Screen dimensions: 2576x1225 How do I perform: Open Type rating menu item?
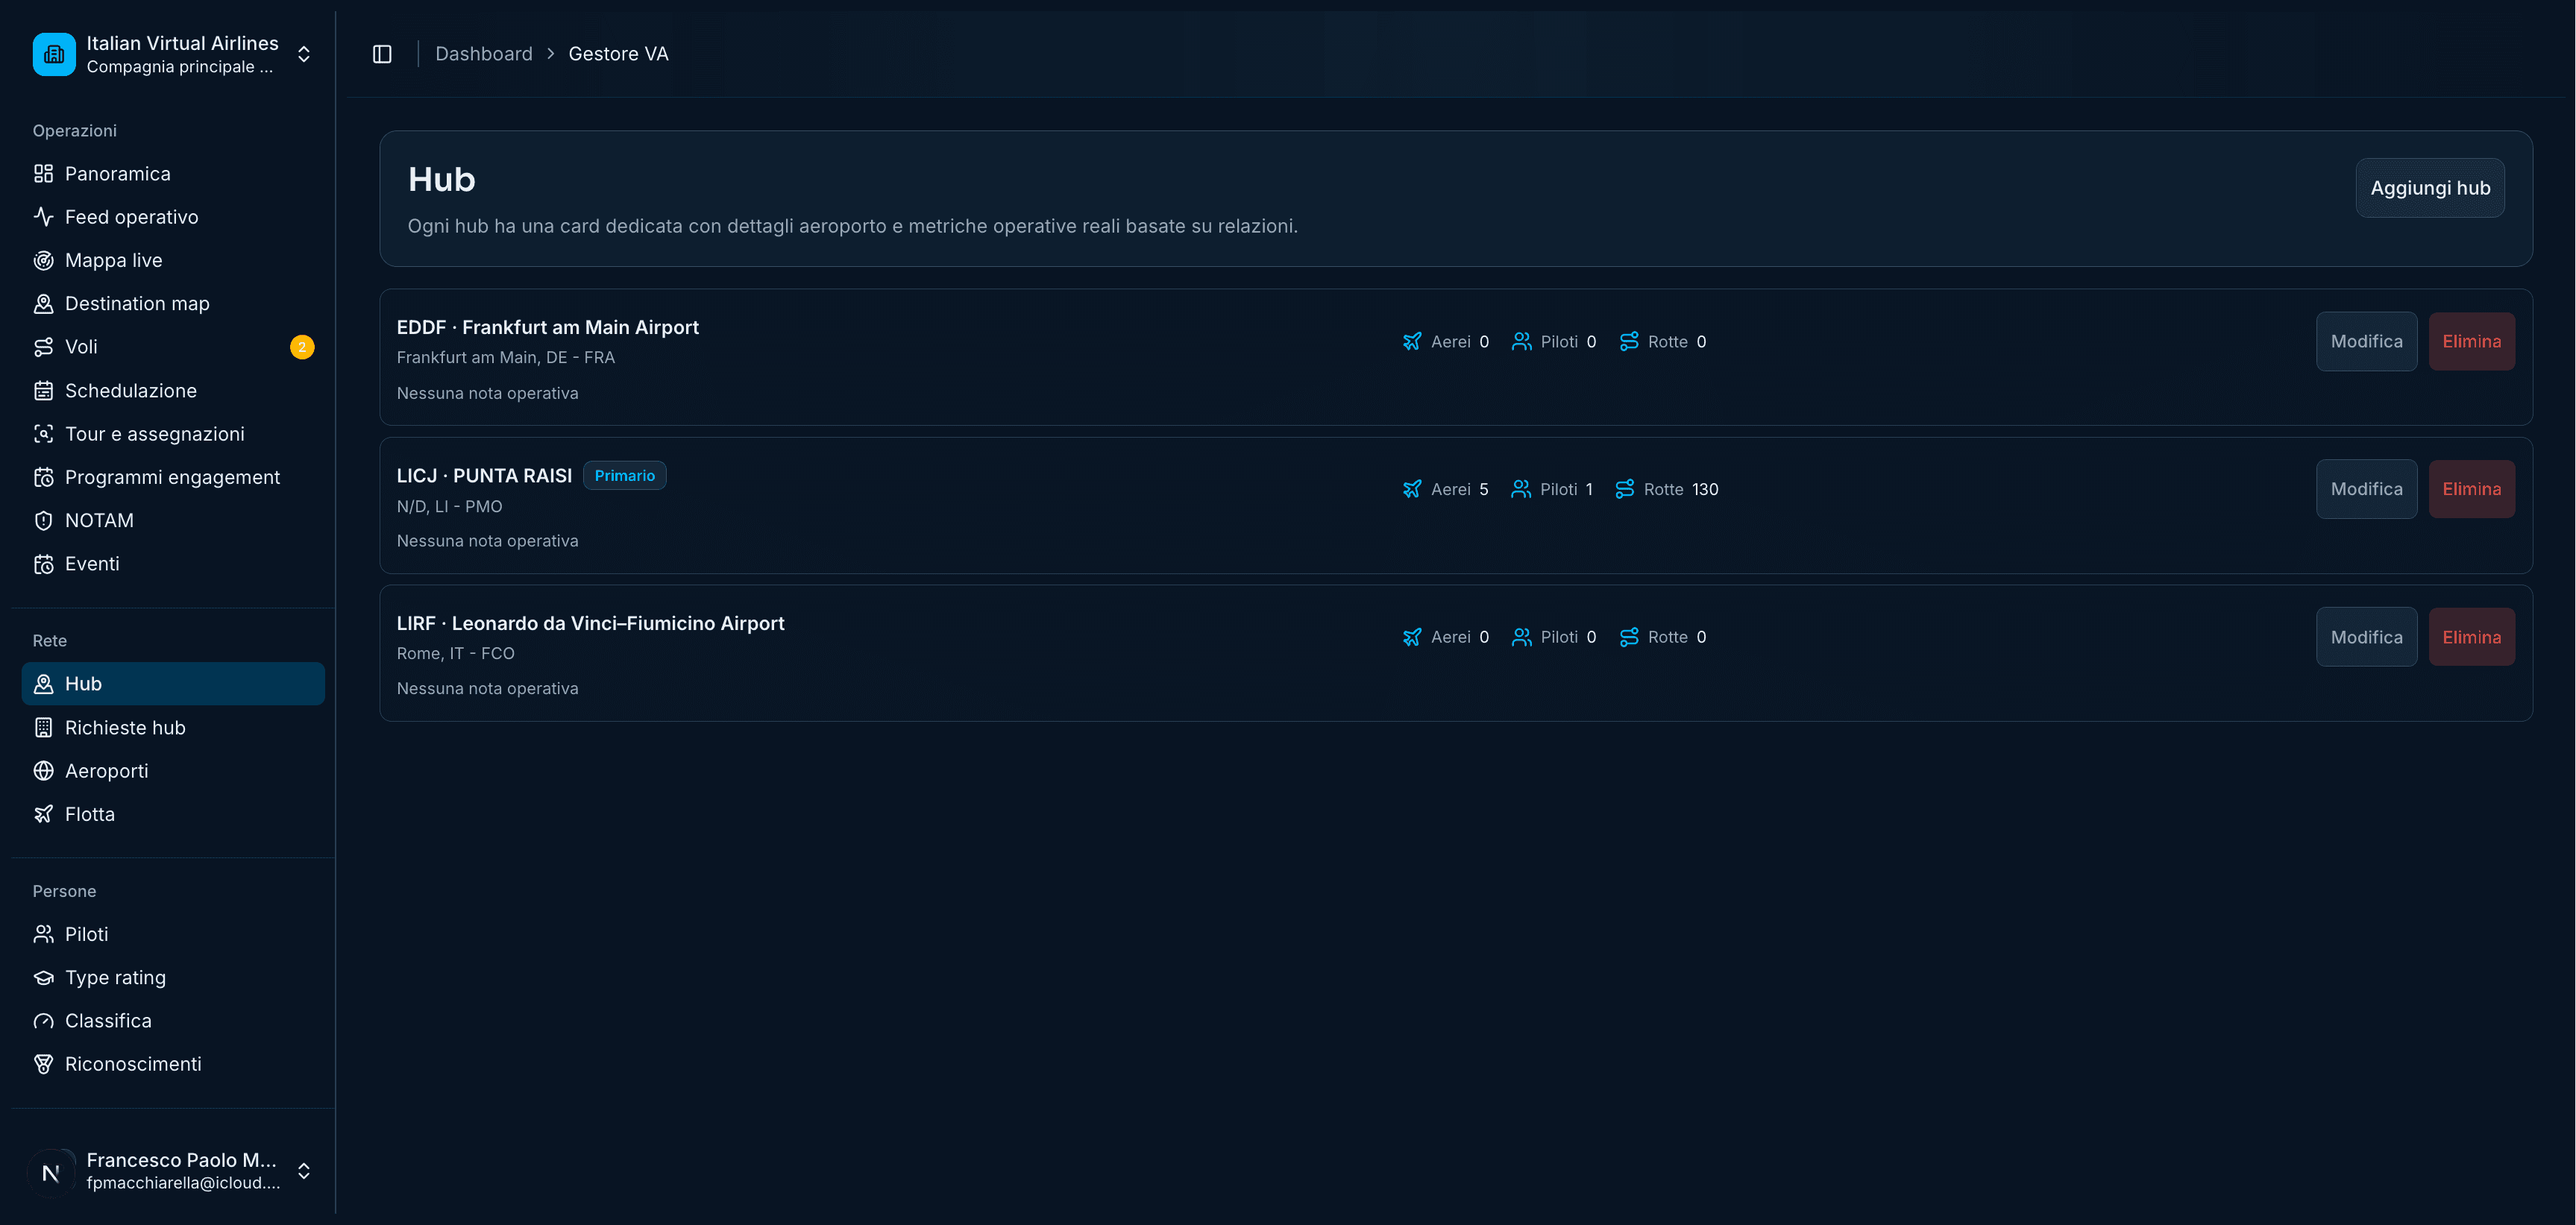[173, 978]
